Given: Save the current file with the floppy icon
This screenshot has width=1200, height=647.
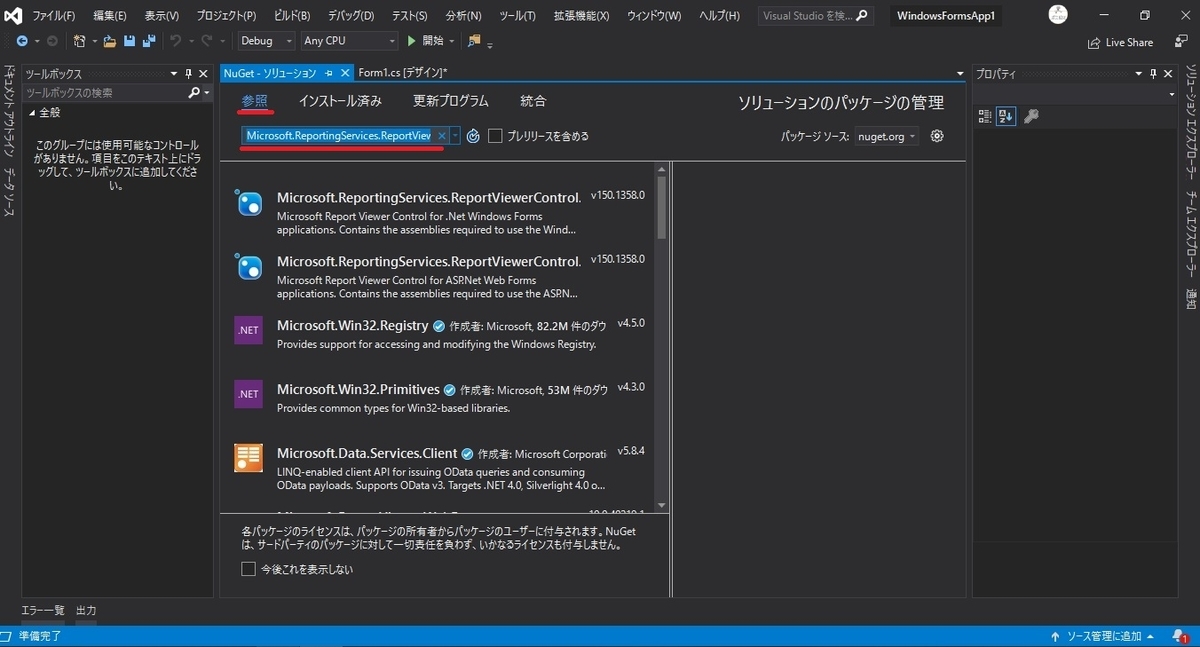Looking at the screenshot, I should click(130, 41).
